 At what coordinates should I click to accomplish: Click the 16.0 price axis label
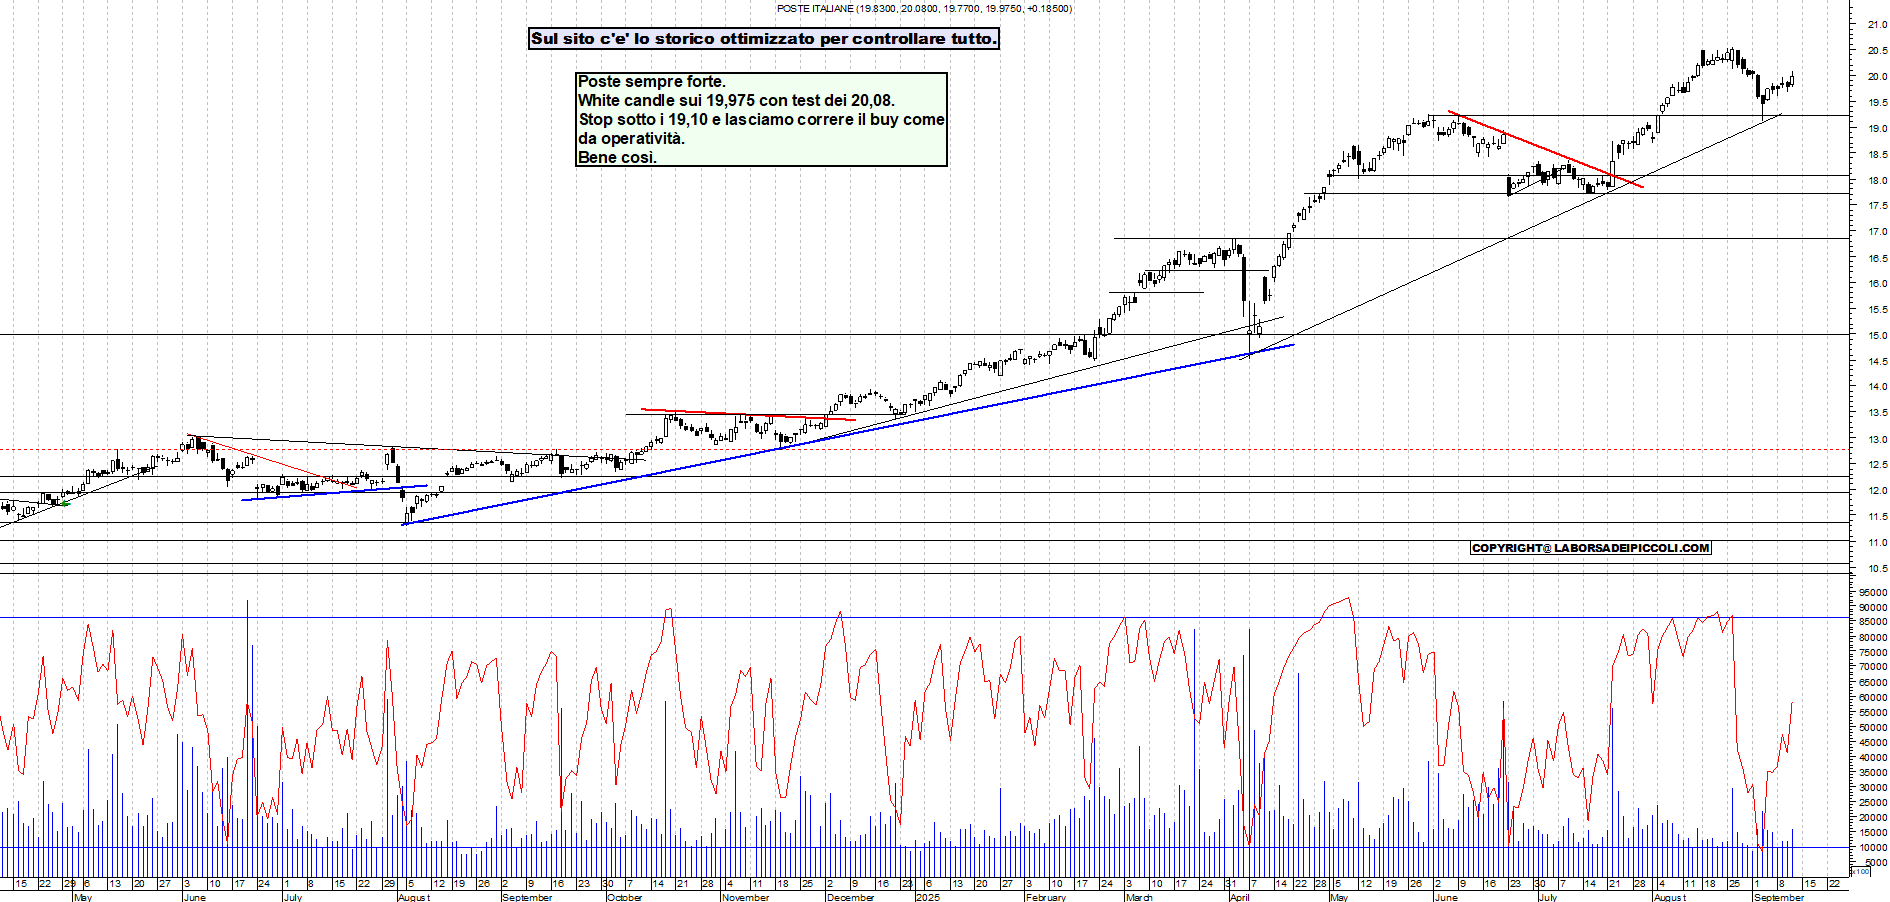coord(1877,284)
